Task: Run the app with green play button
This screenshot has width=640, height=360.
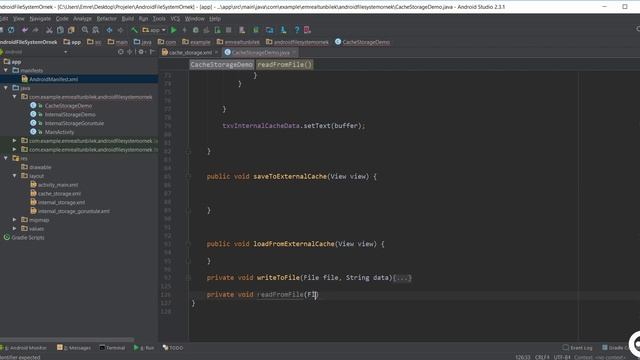Action: point(173,30)
